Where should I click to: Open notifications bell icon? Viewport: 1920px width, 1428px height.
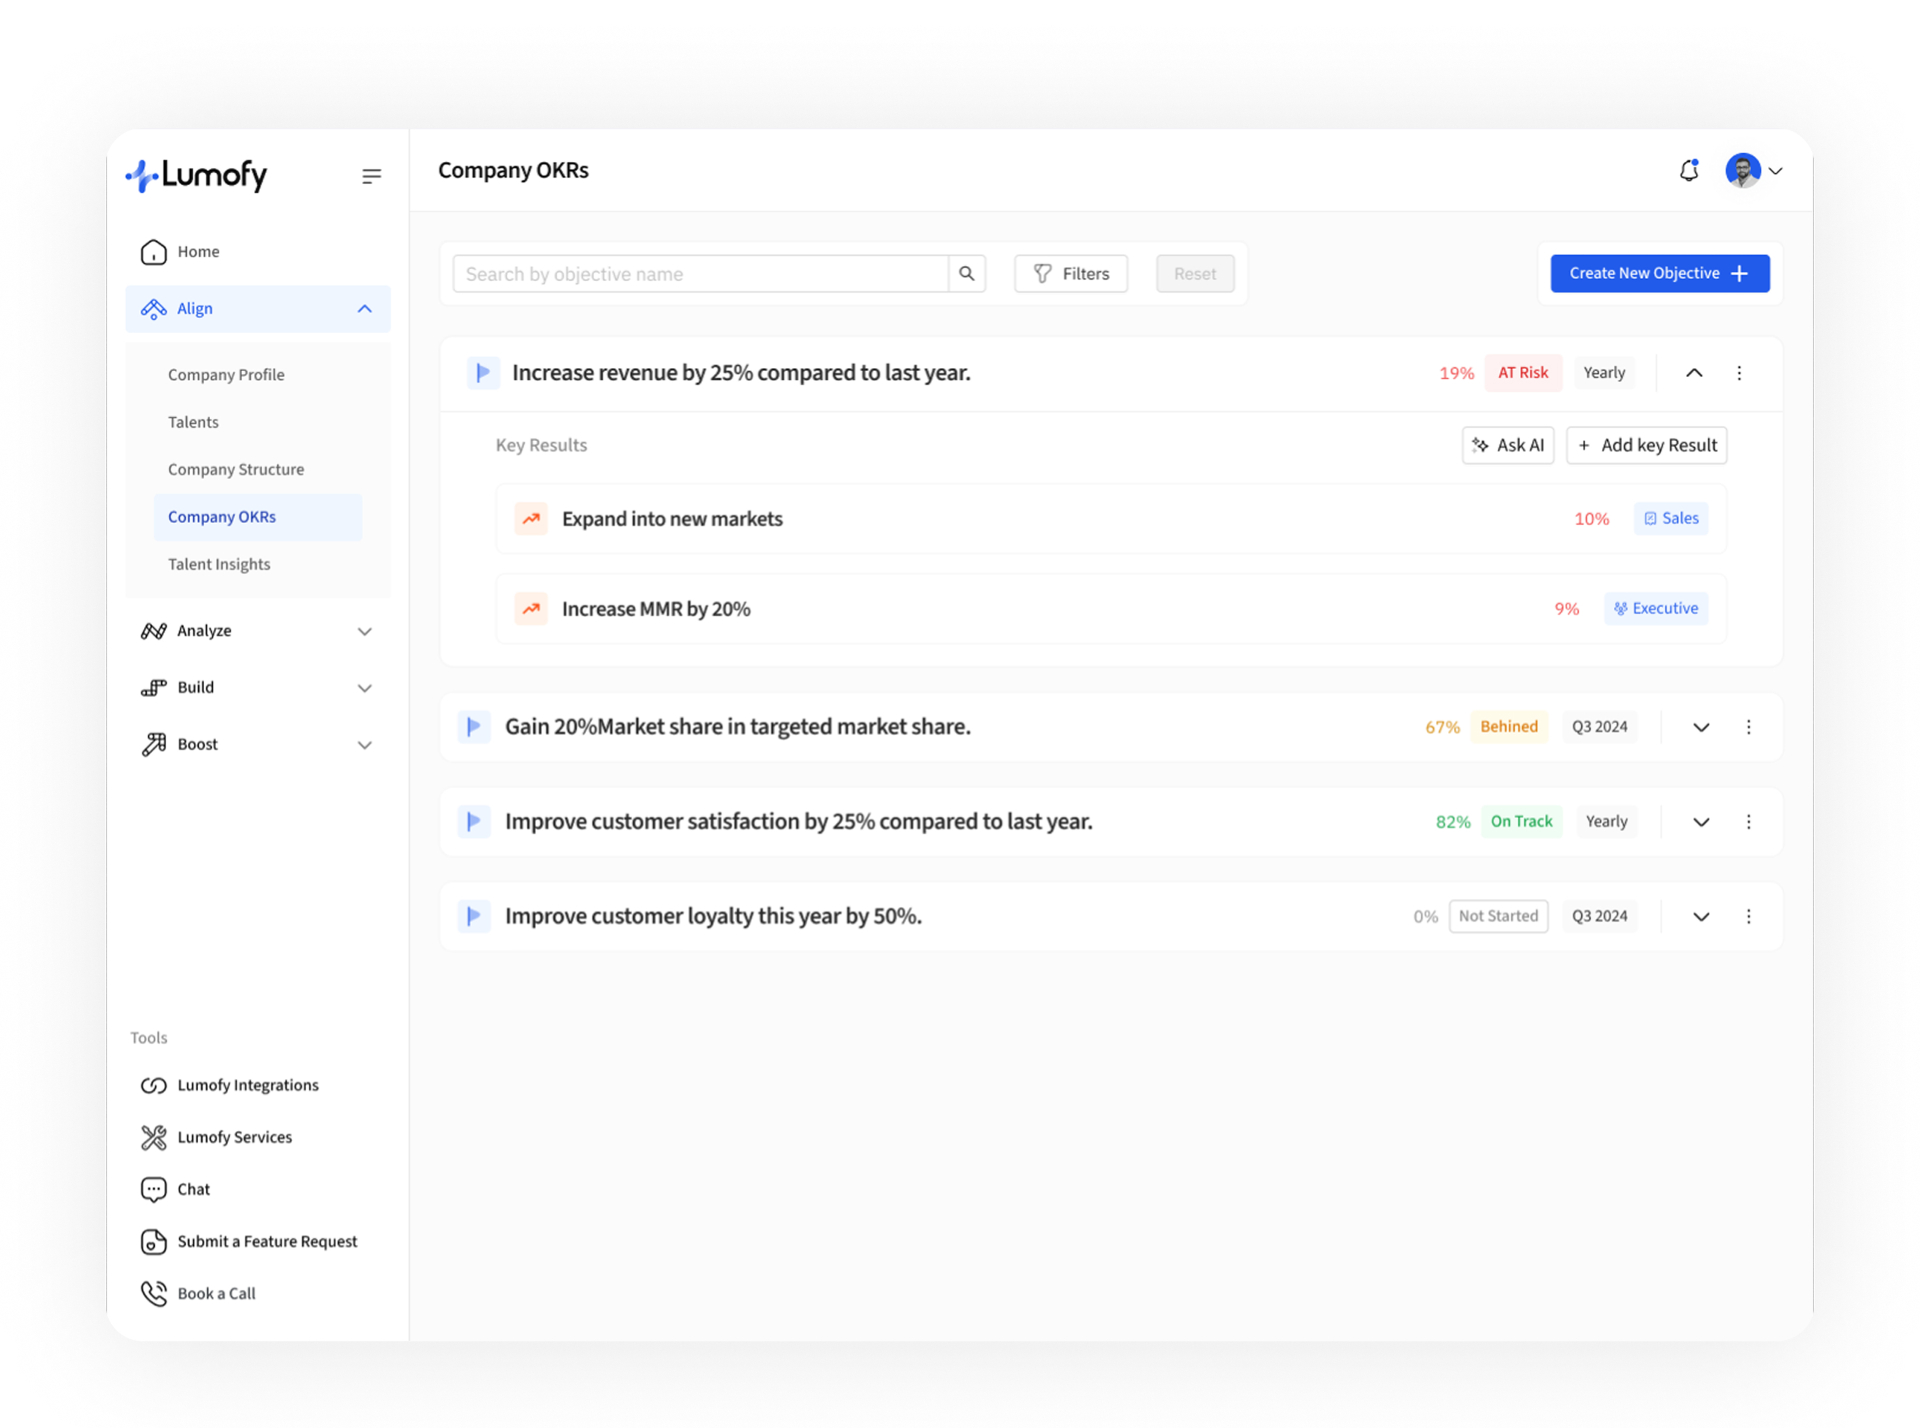coord(1689,171)
